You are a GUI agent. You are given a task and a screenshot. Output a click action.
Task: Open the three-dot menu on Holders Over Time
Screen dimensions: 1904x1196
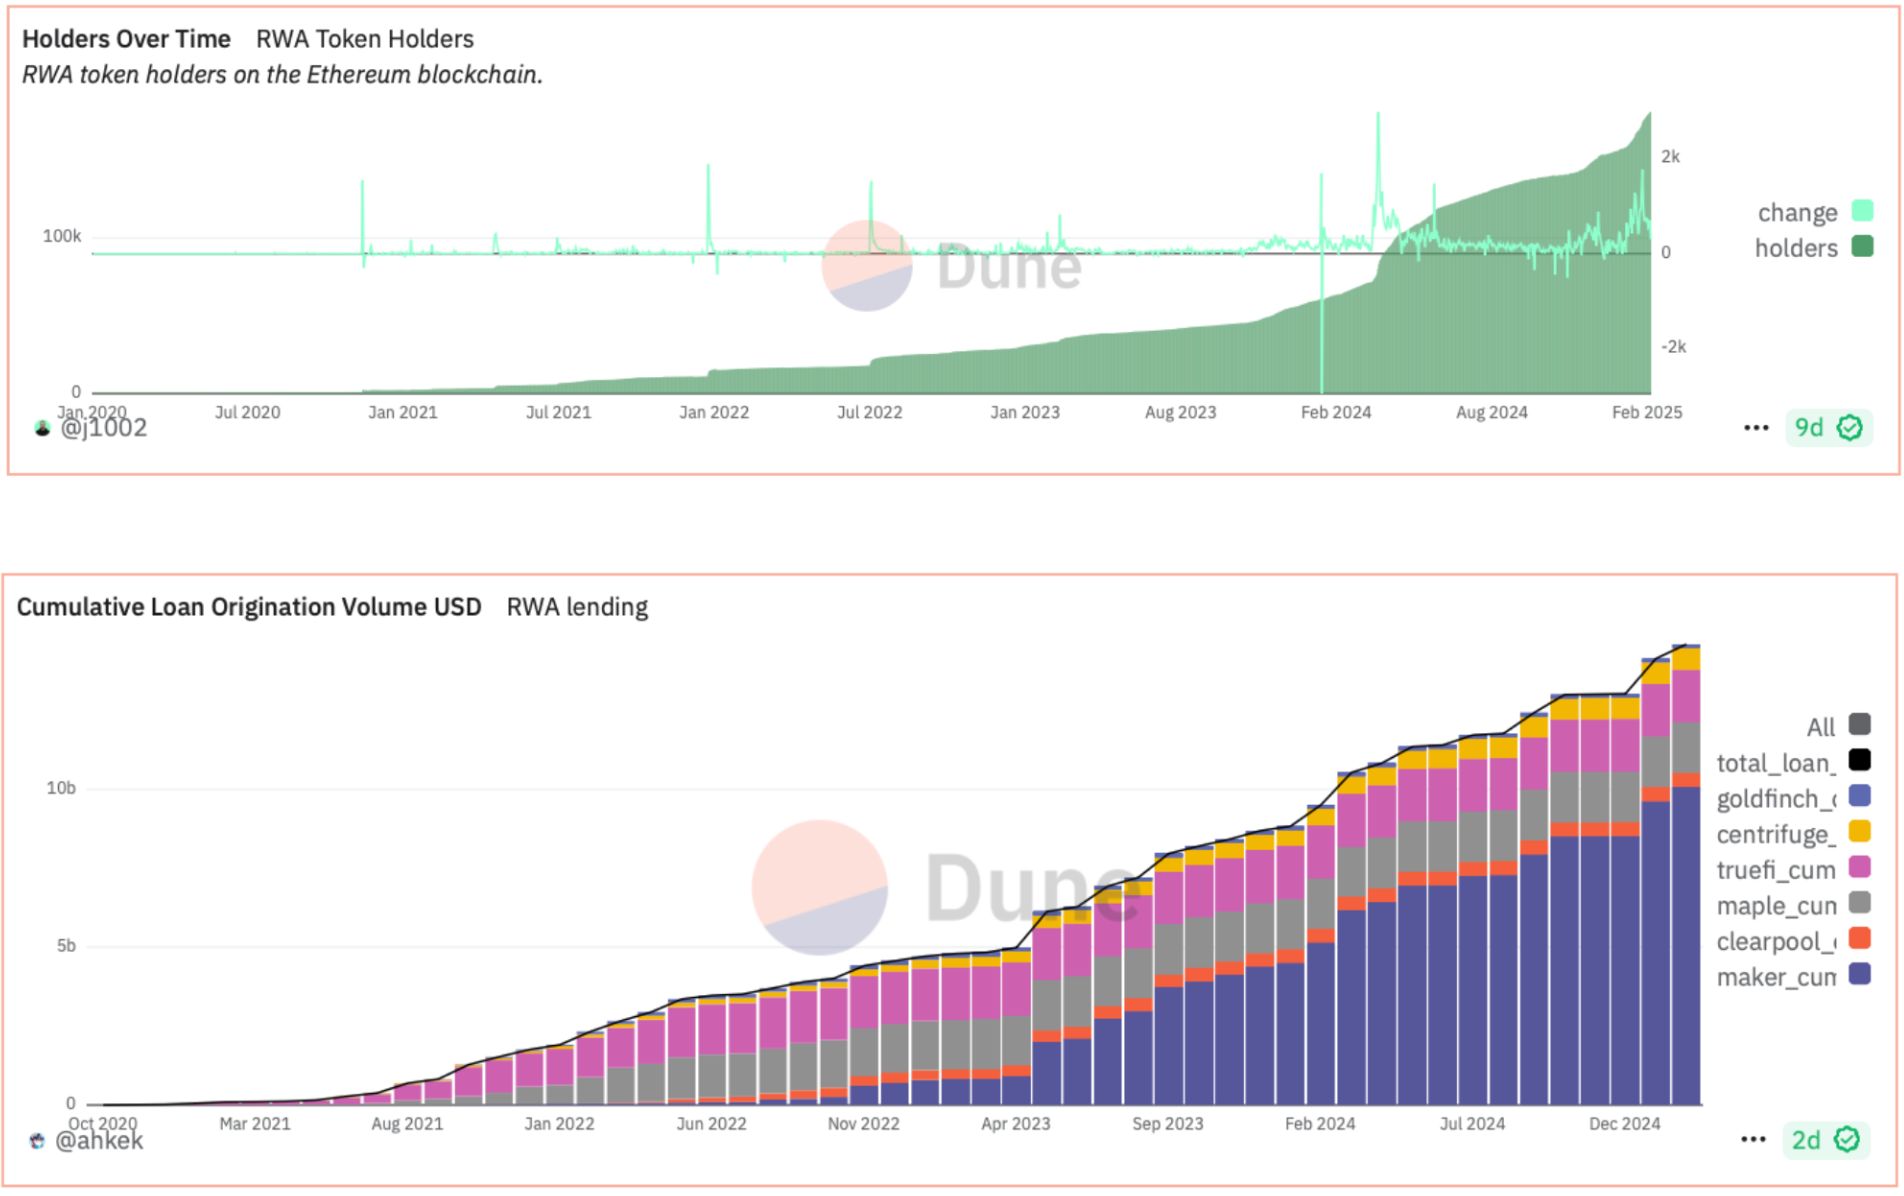(x=1756, y=428)
